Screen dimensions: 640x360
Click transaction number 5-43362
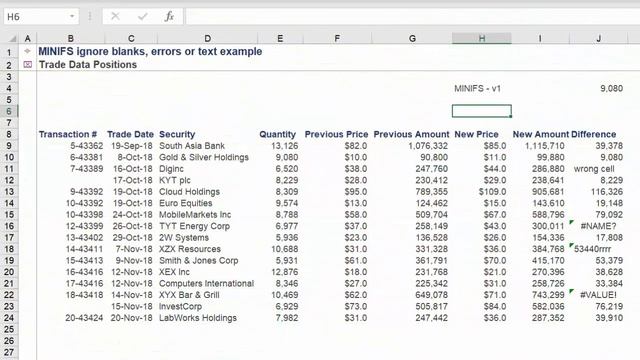[x=87, y=146]
